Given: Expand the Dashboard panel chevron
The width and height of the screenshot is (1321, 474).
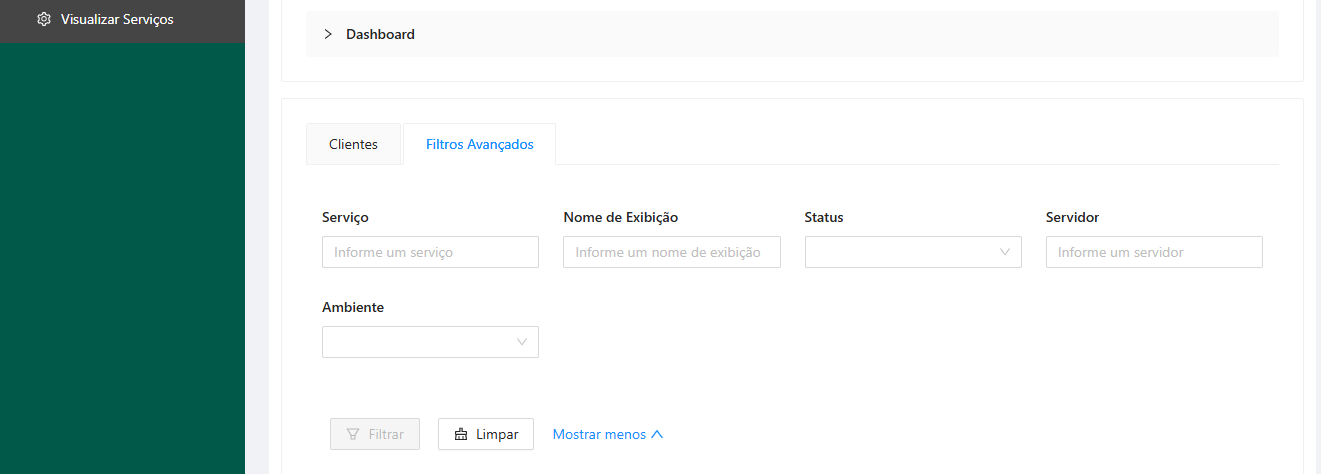Looking at the screenshot, I should point(328,34).
